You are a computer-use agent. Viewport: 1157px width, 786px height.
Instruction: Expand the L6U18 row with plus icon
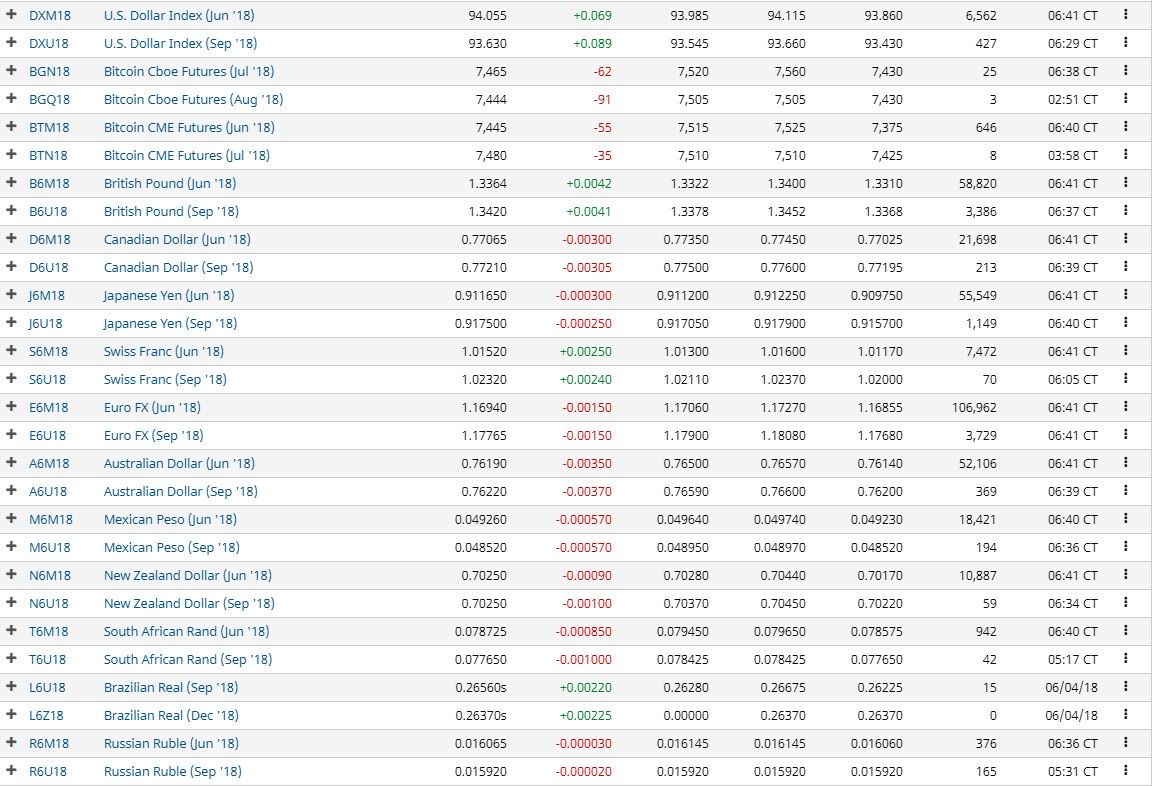[11, 686]
